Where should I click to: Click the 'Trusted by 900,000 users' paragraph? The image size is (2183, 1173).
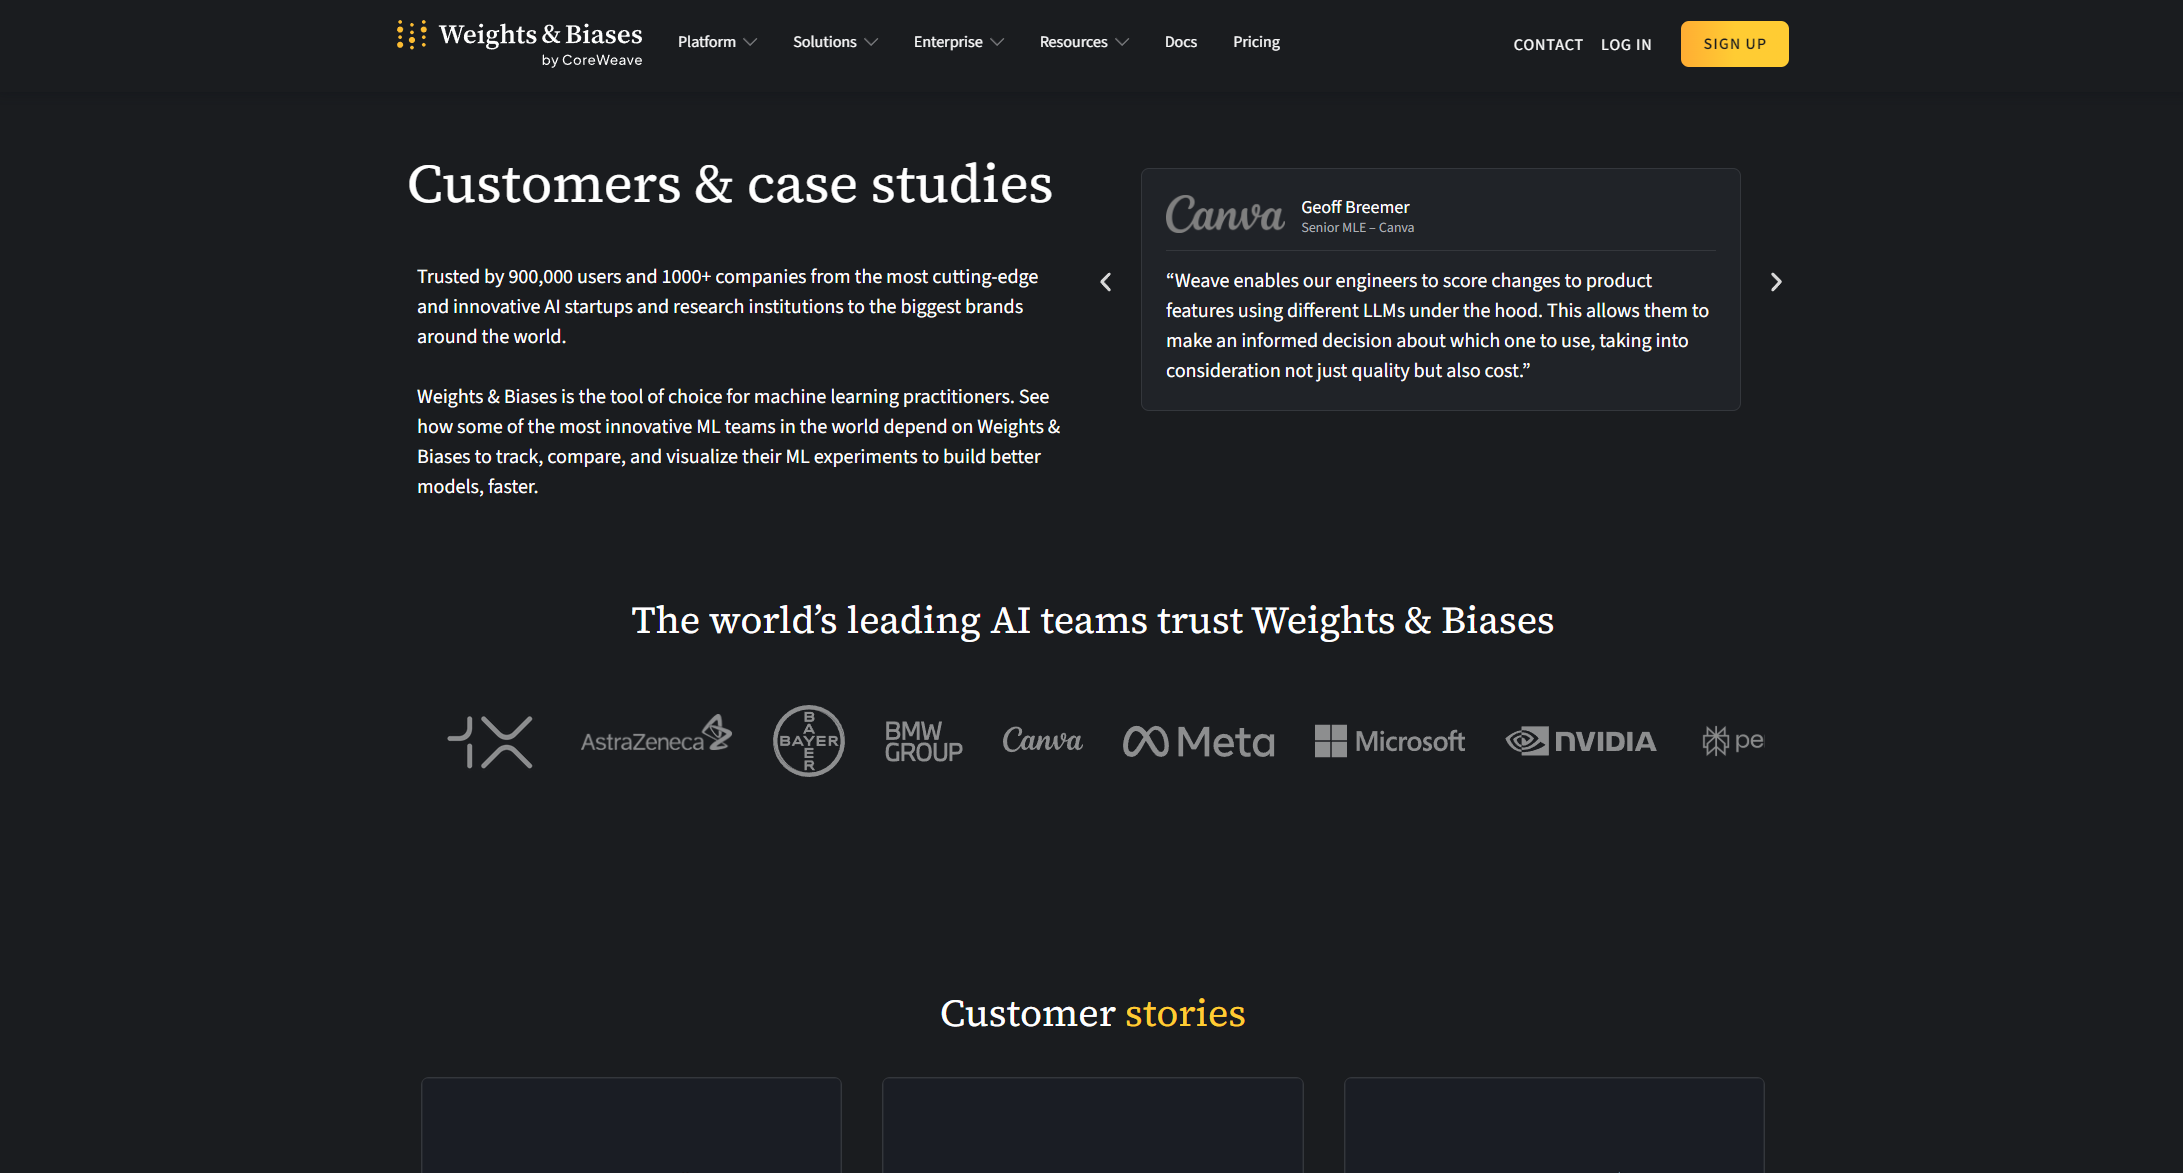(x=728, y=306)
